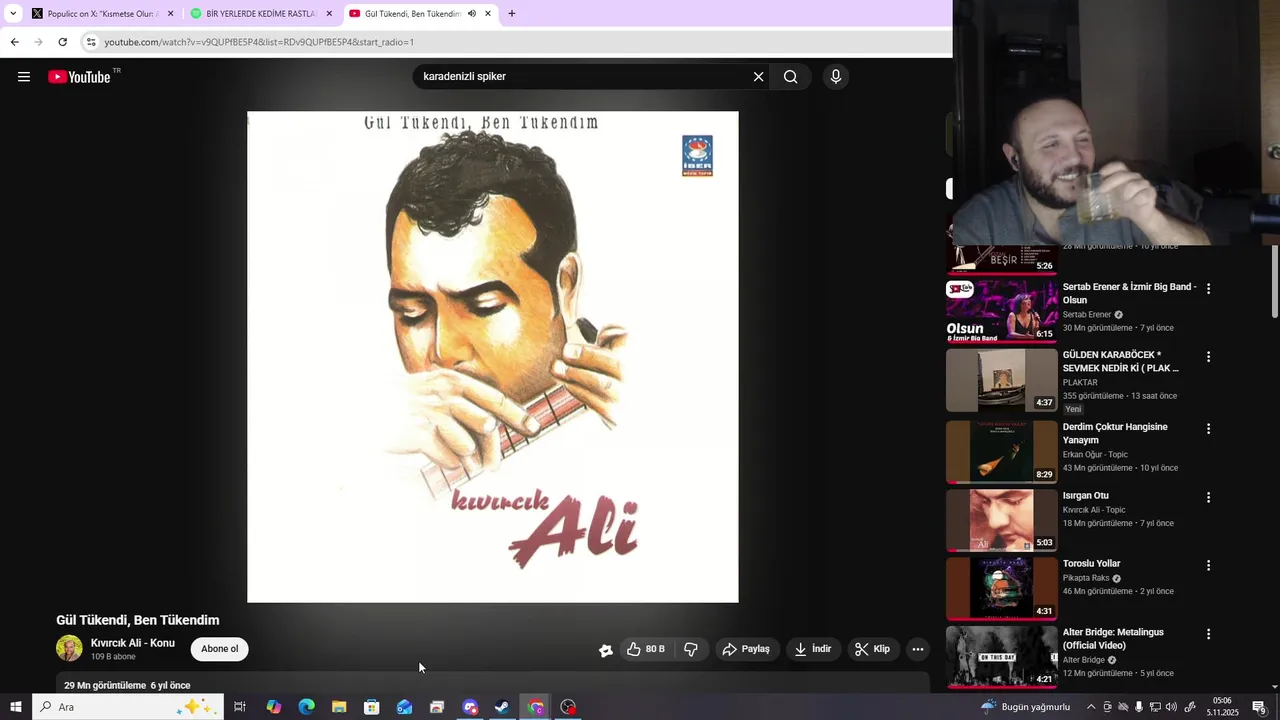Open Derdim Çoktur Hangisine Yanayım video
Viewport: 1280px width, 720px height.
[1001, 452]
